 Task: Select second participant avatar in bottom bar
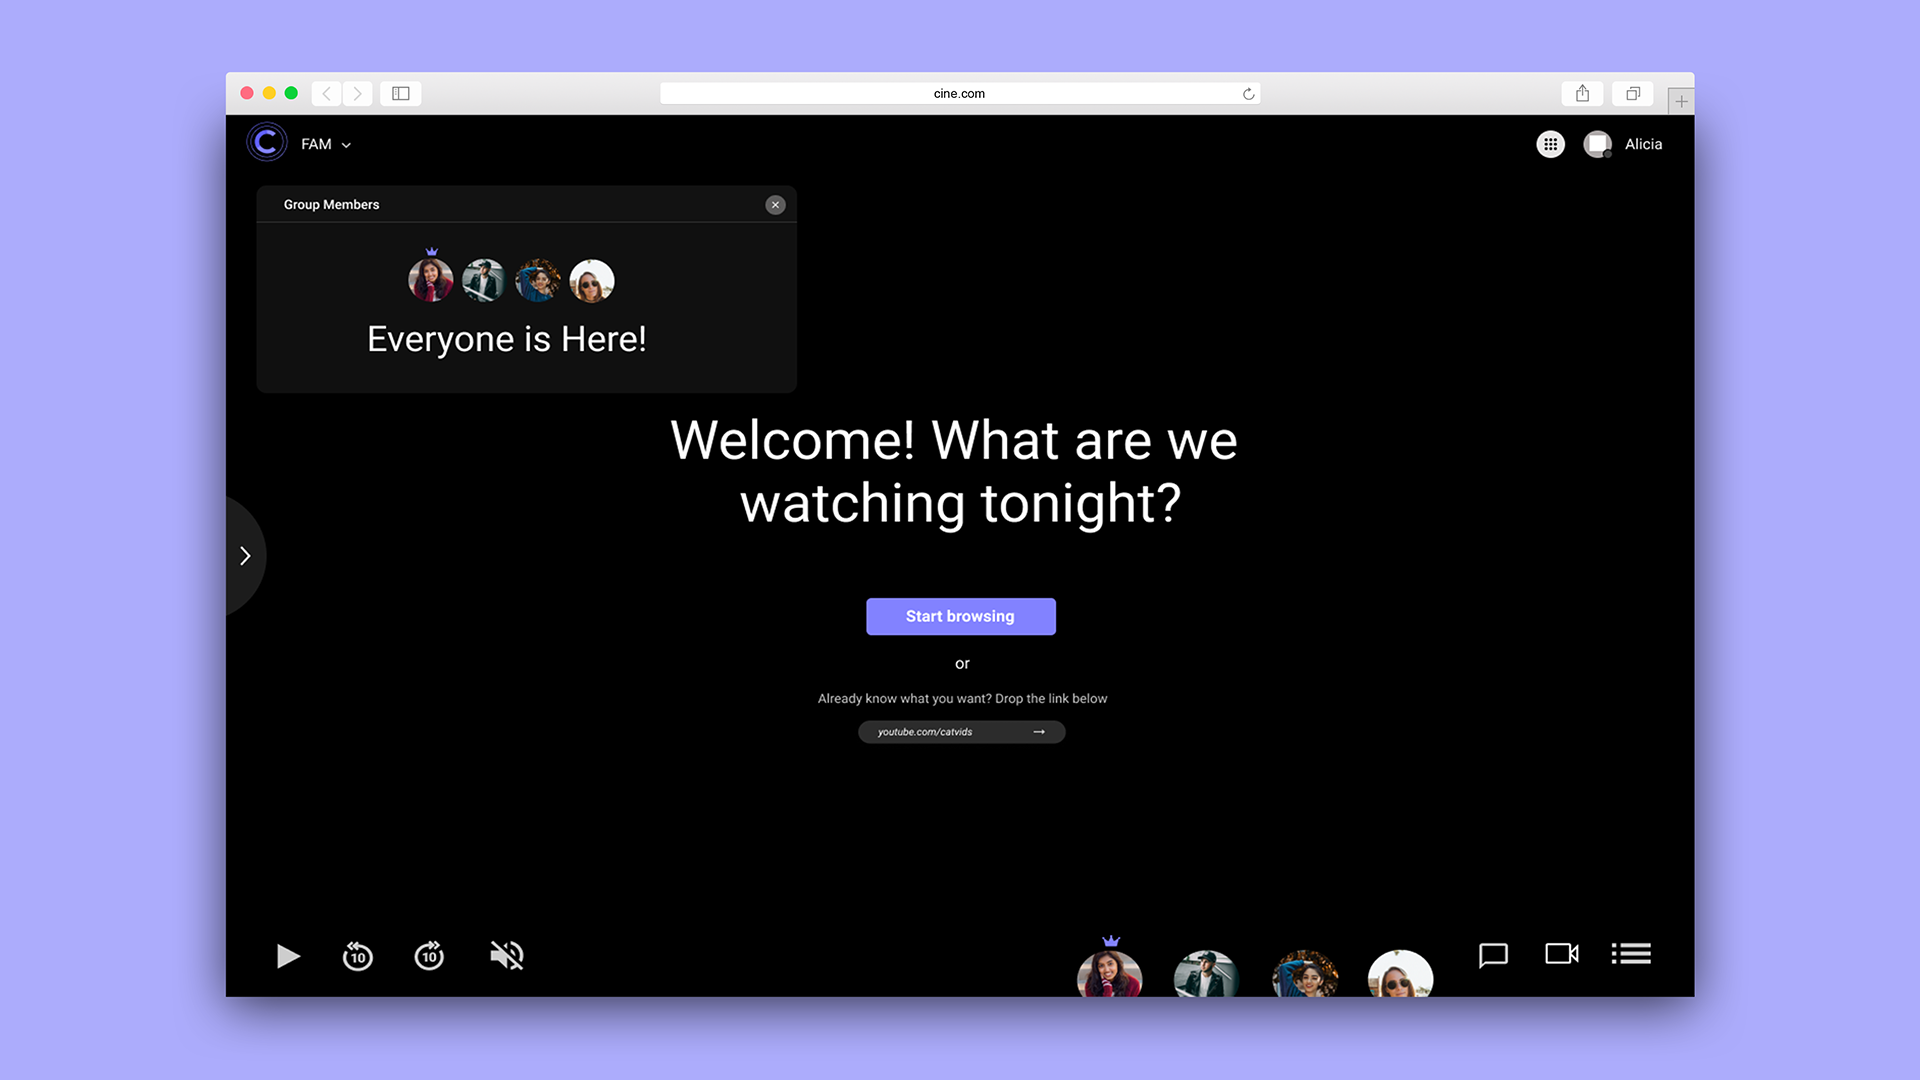pos(1206,972)
